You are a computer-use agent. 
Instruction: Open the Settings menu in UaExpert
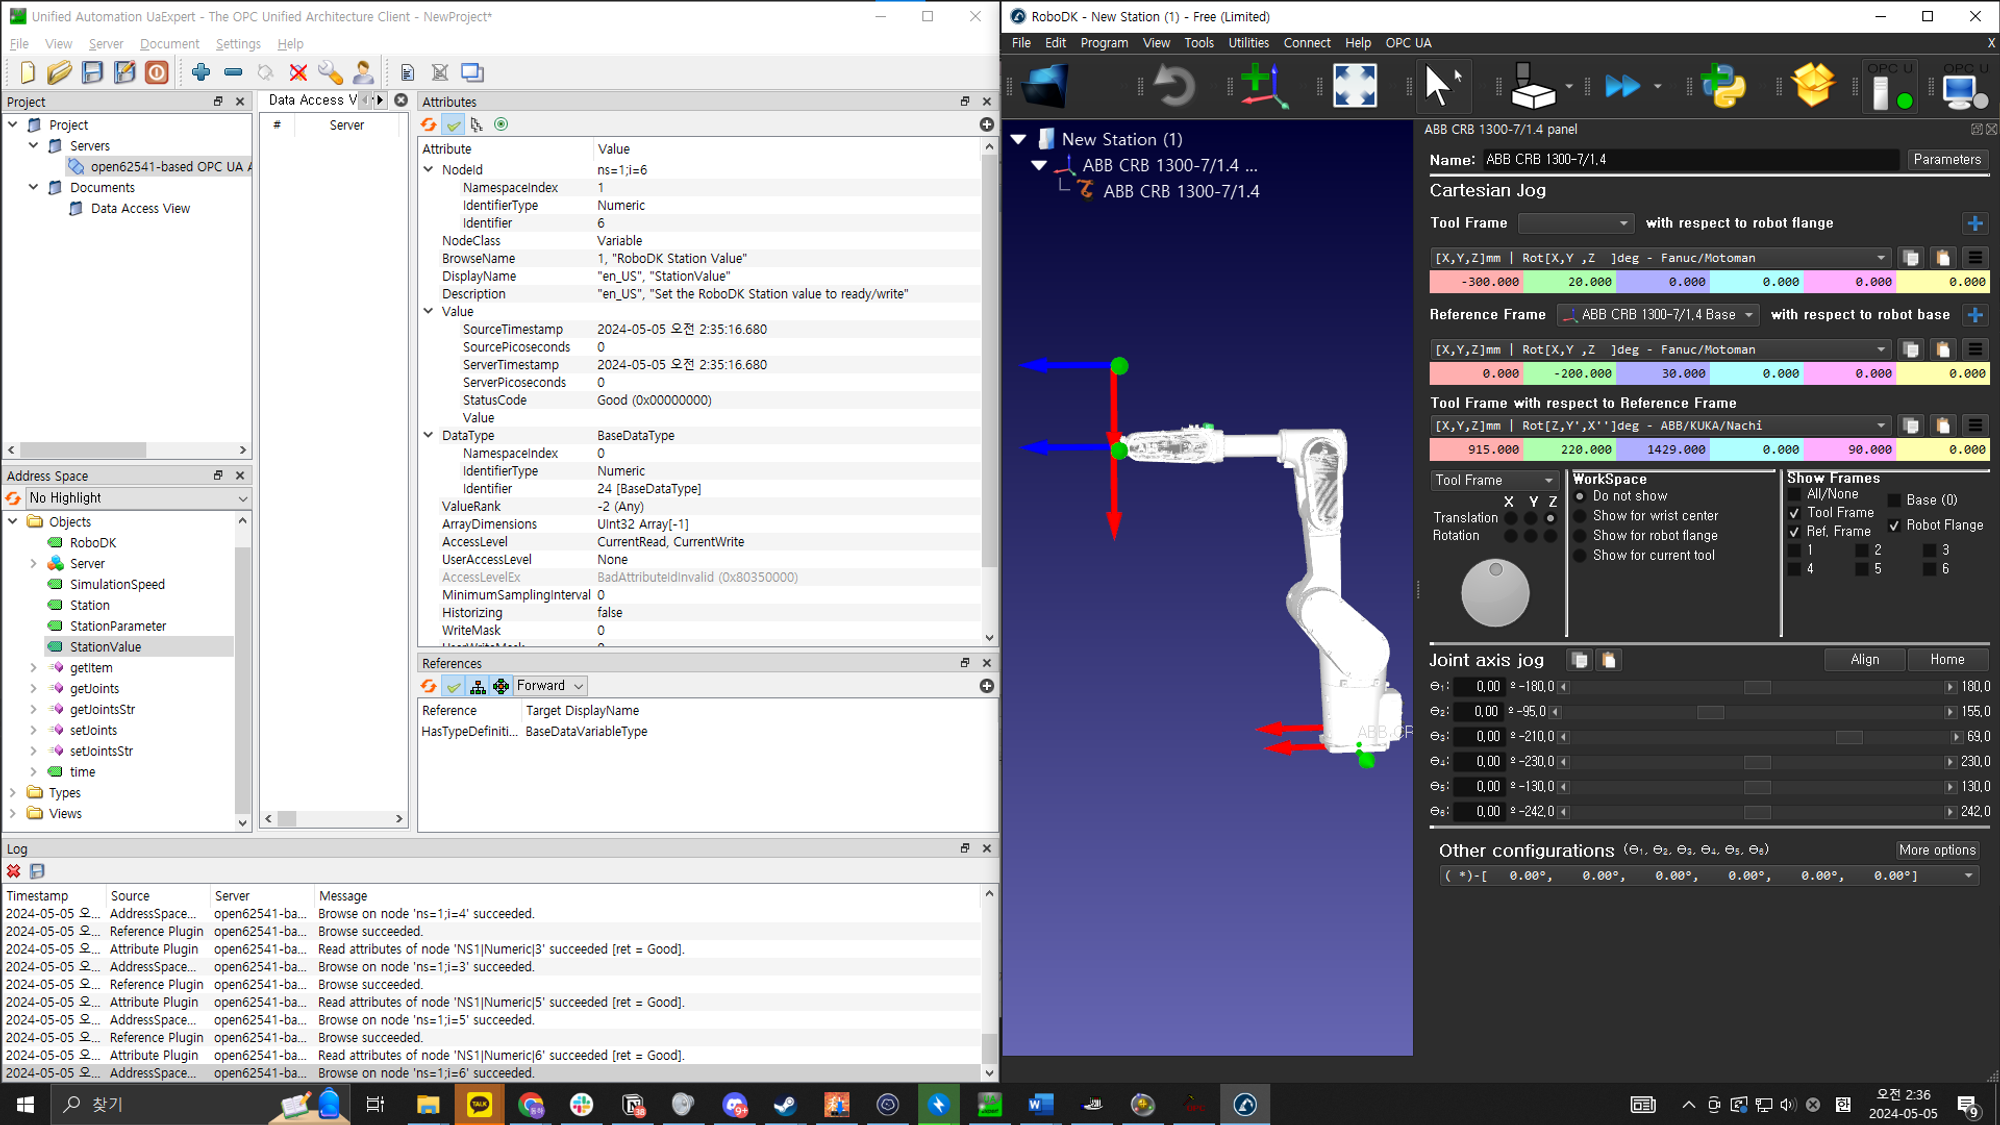[237, 44]
